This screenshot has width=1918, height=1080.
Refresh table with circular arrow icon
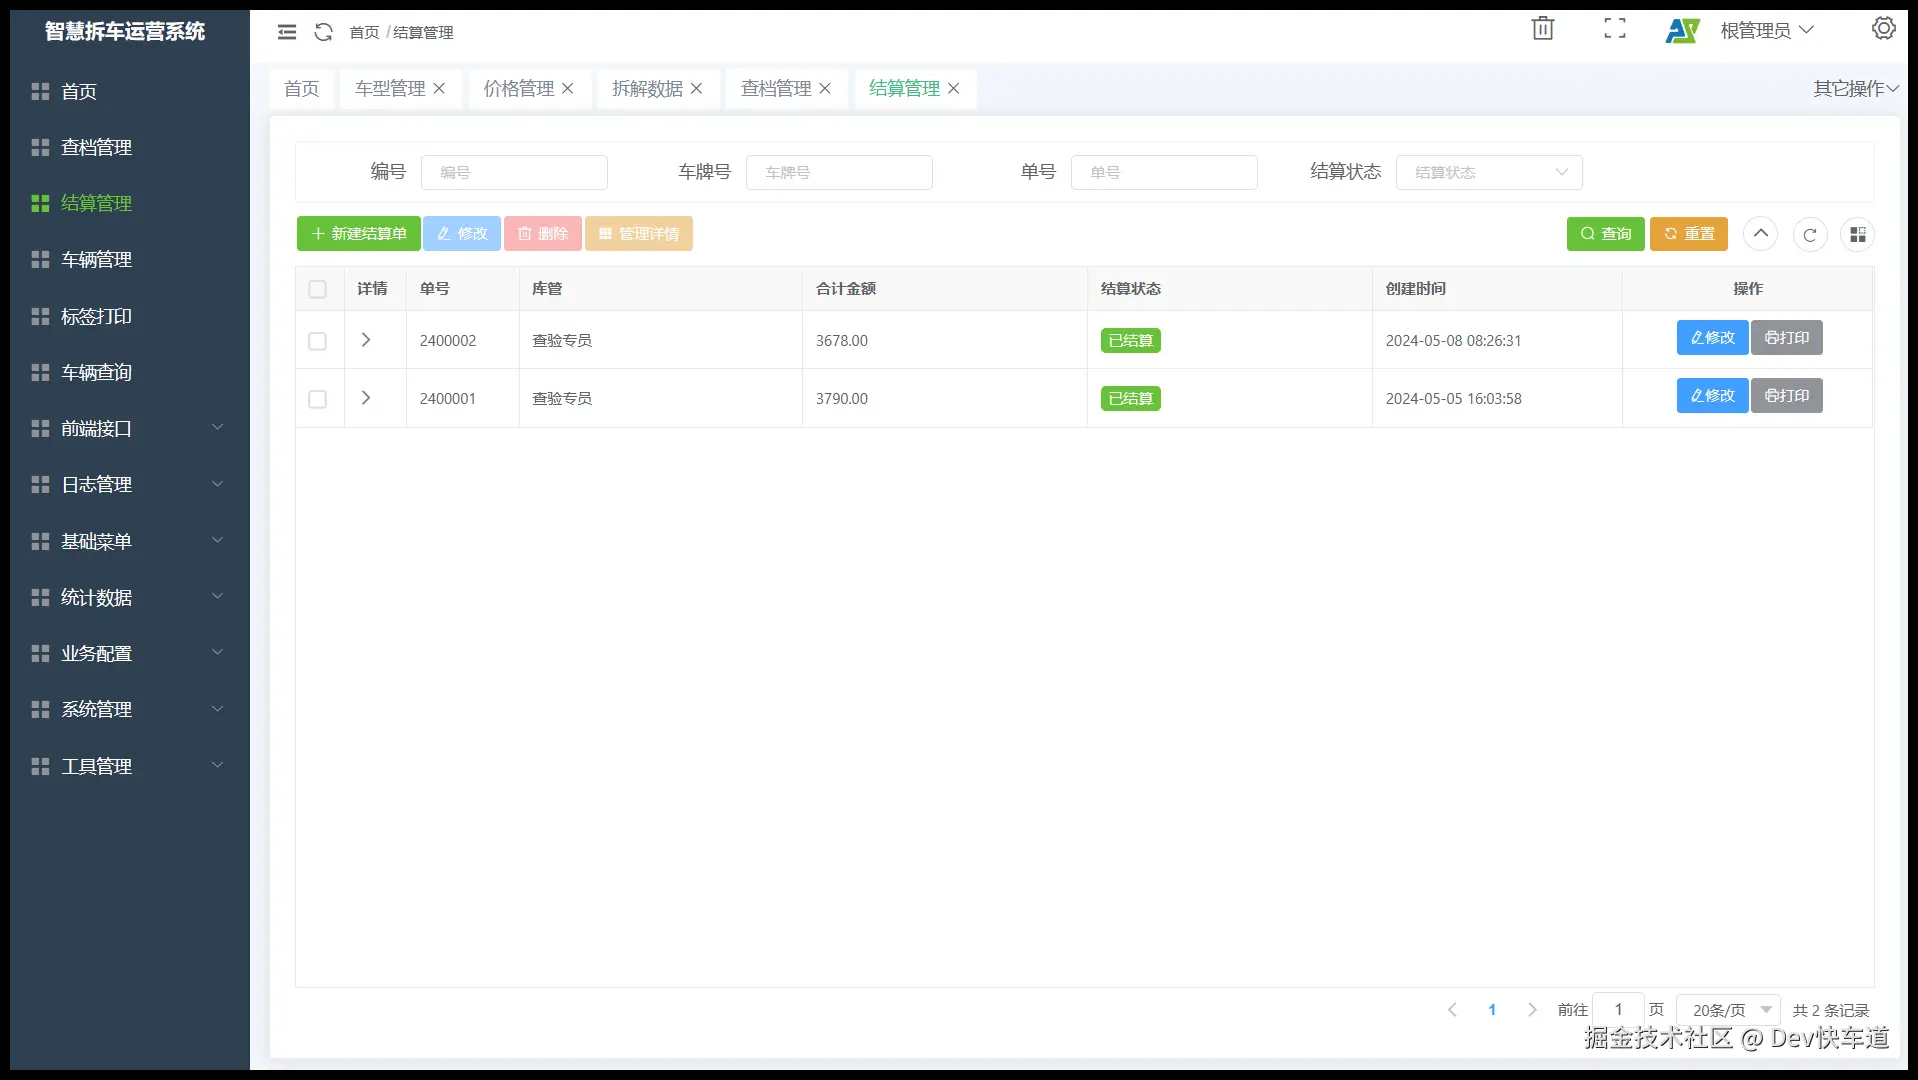point(1810,234)
